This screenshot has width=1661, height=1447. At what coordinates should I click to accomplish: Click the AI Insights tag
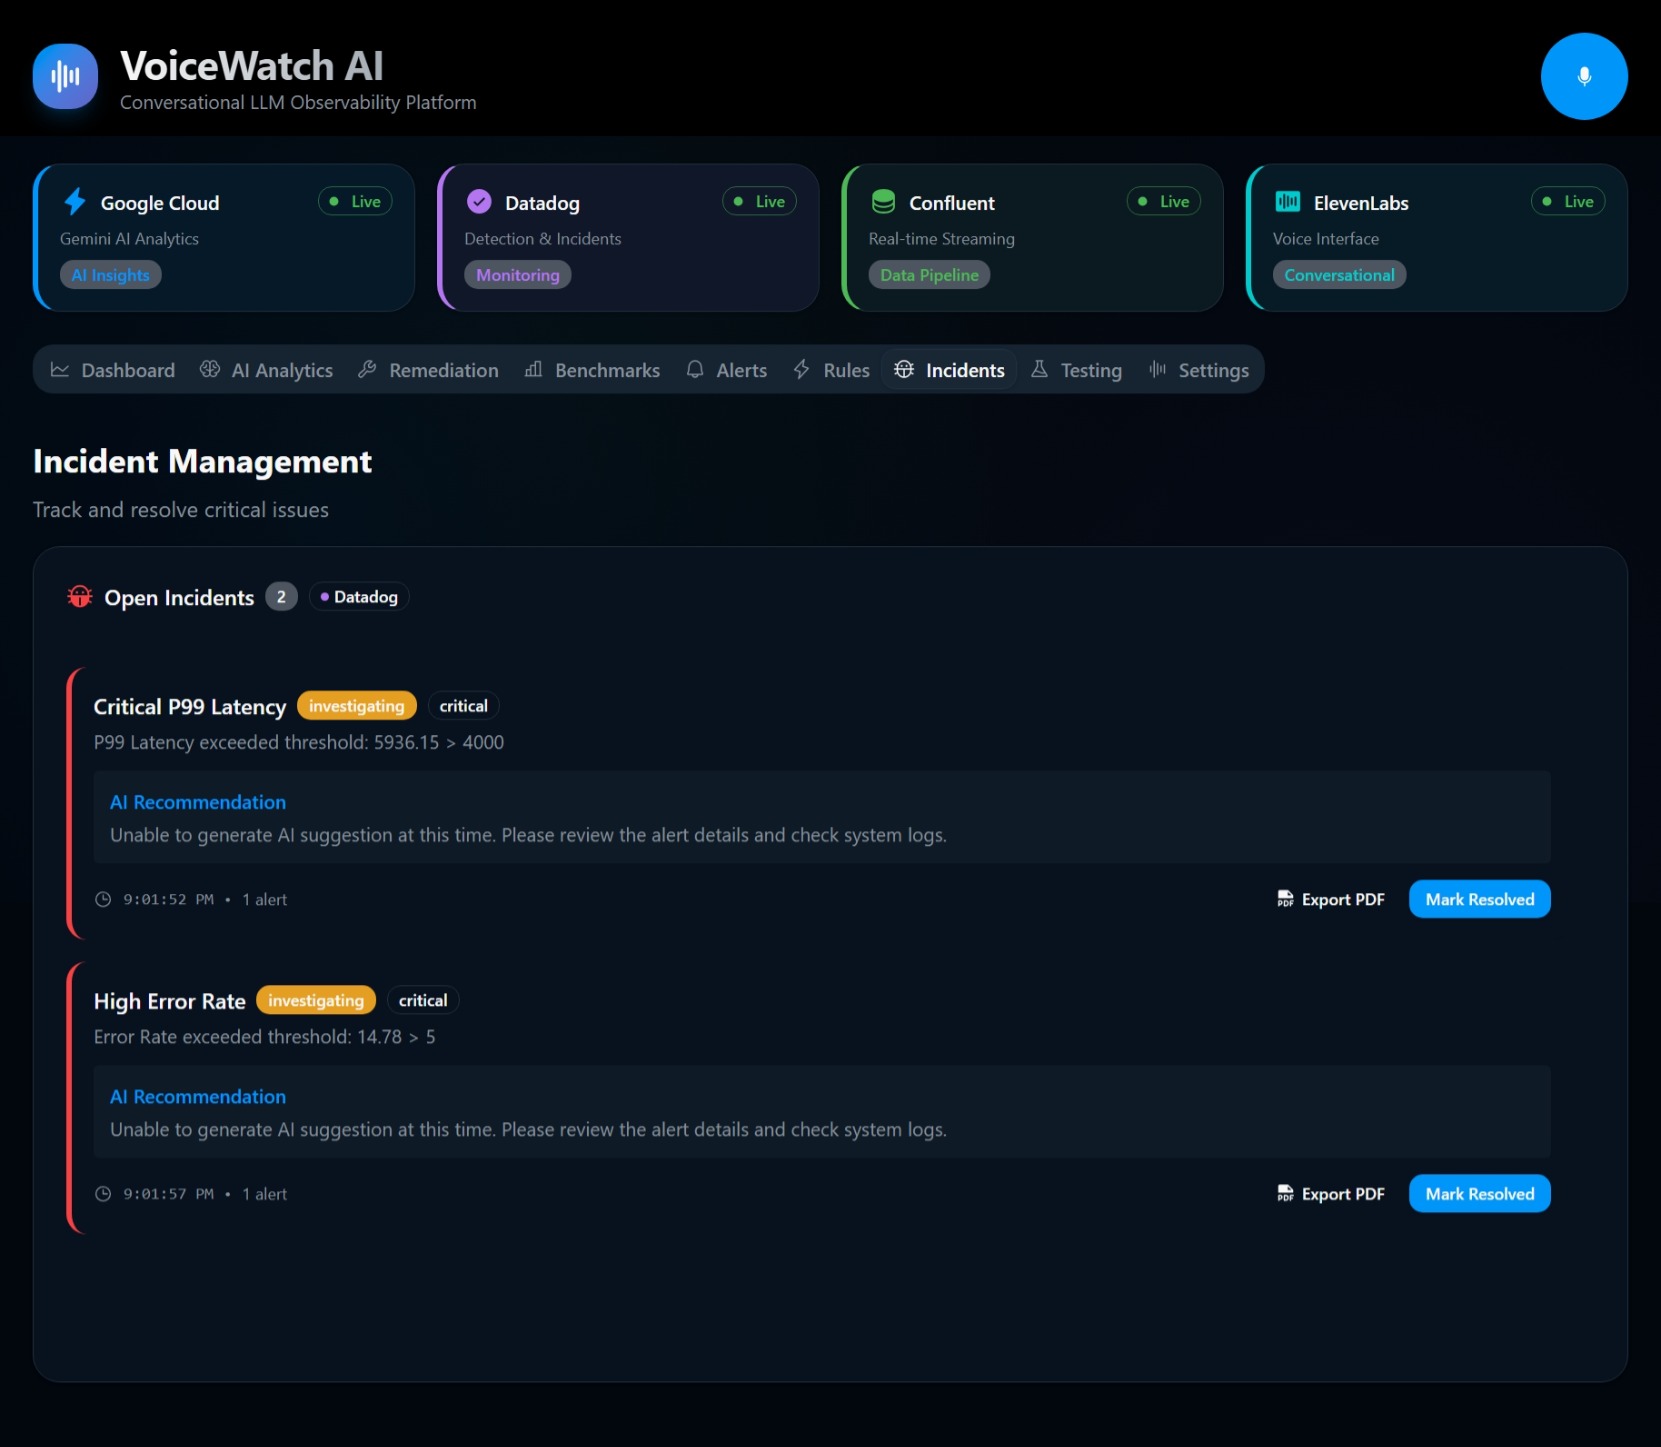[x=110, y=275]
